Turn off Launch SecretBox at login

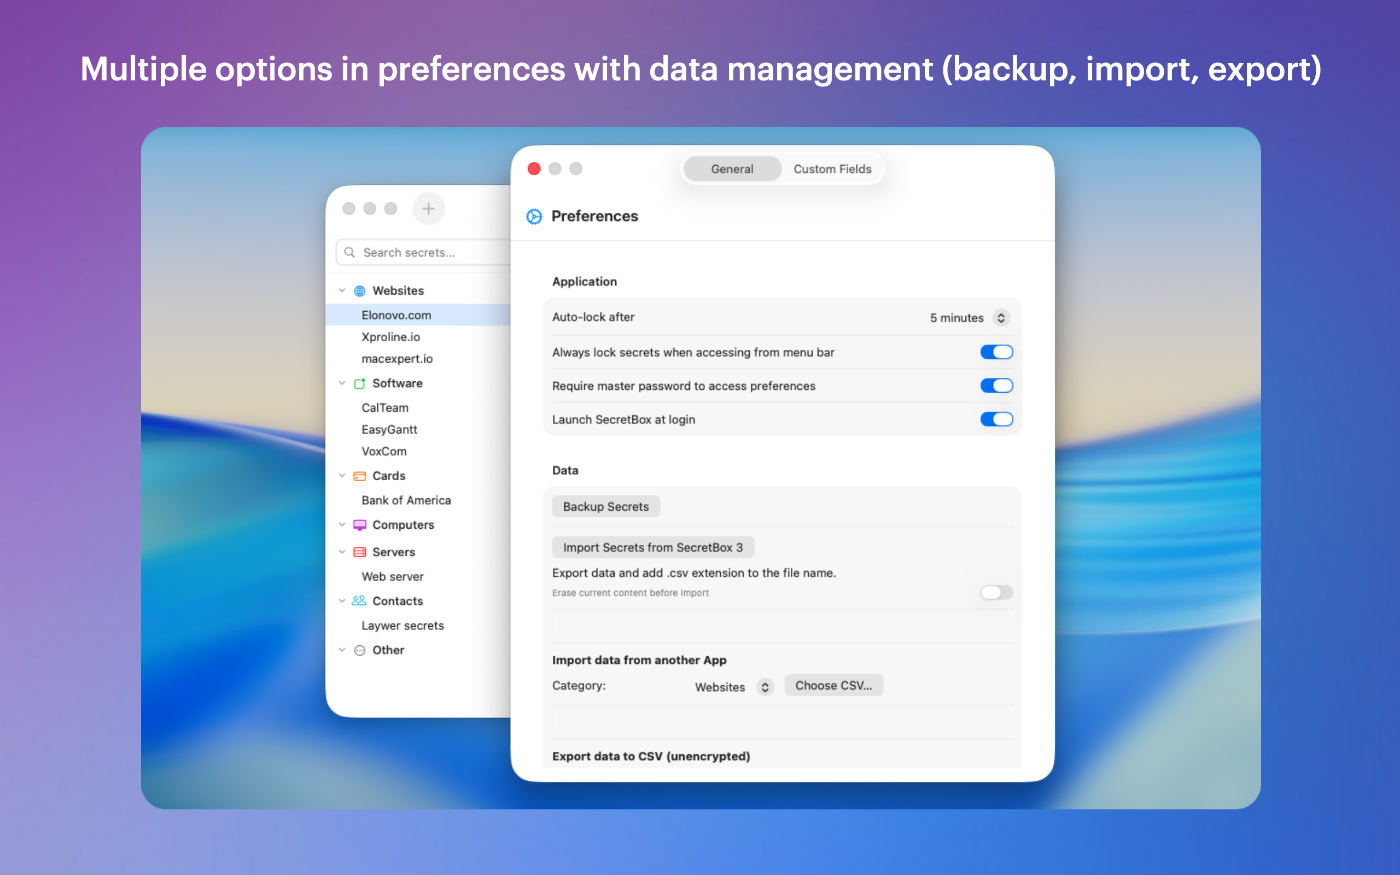tap(996, 420)
